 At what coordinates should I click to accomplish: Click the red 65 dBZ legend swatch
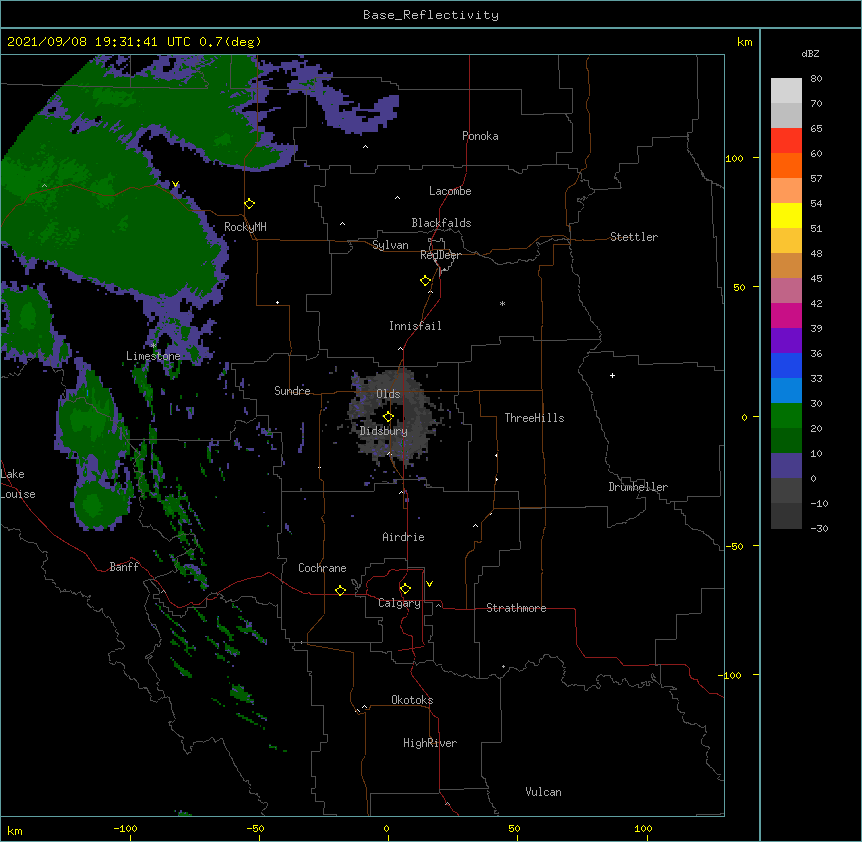pos(786,141)
